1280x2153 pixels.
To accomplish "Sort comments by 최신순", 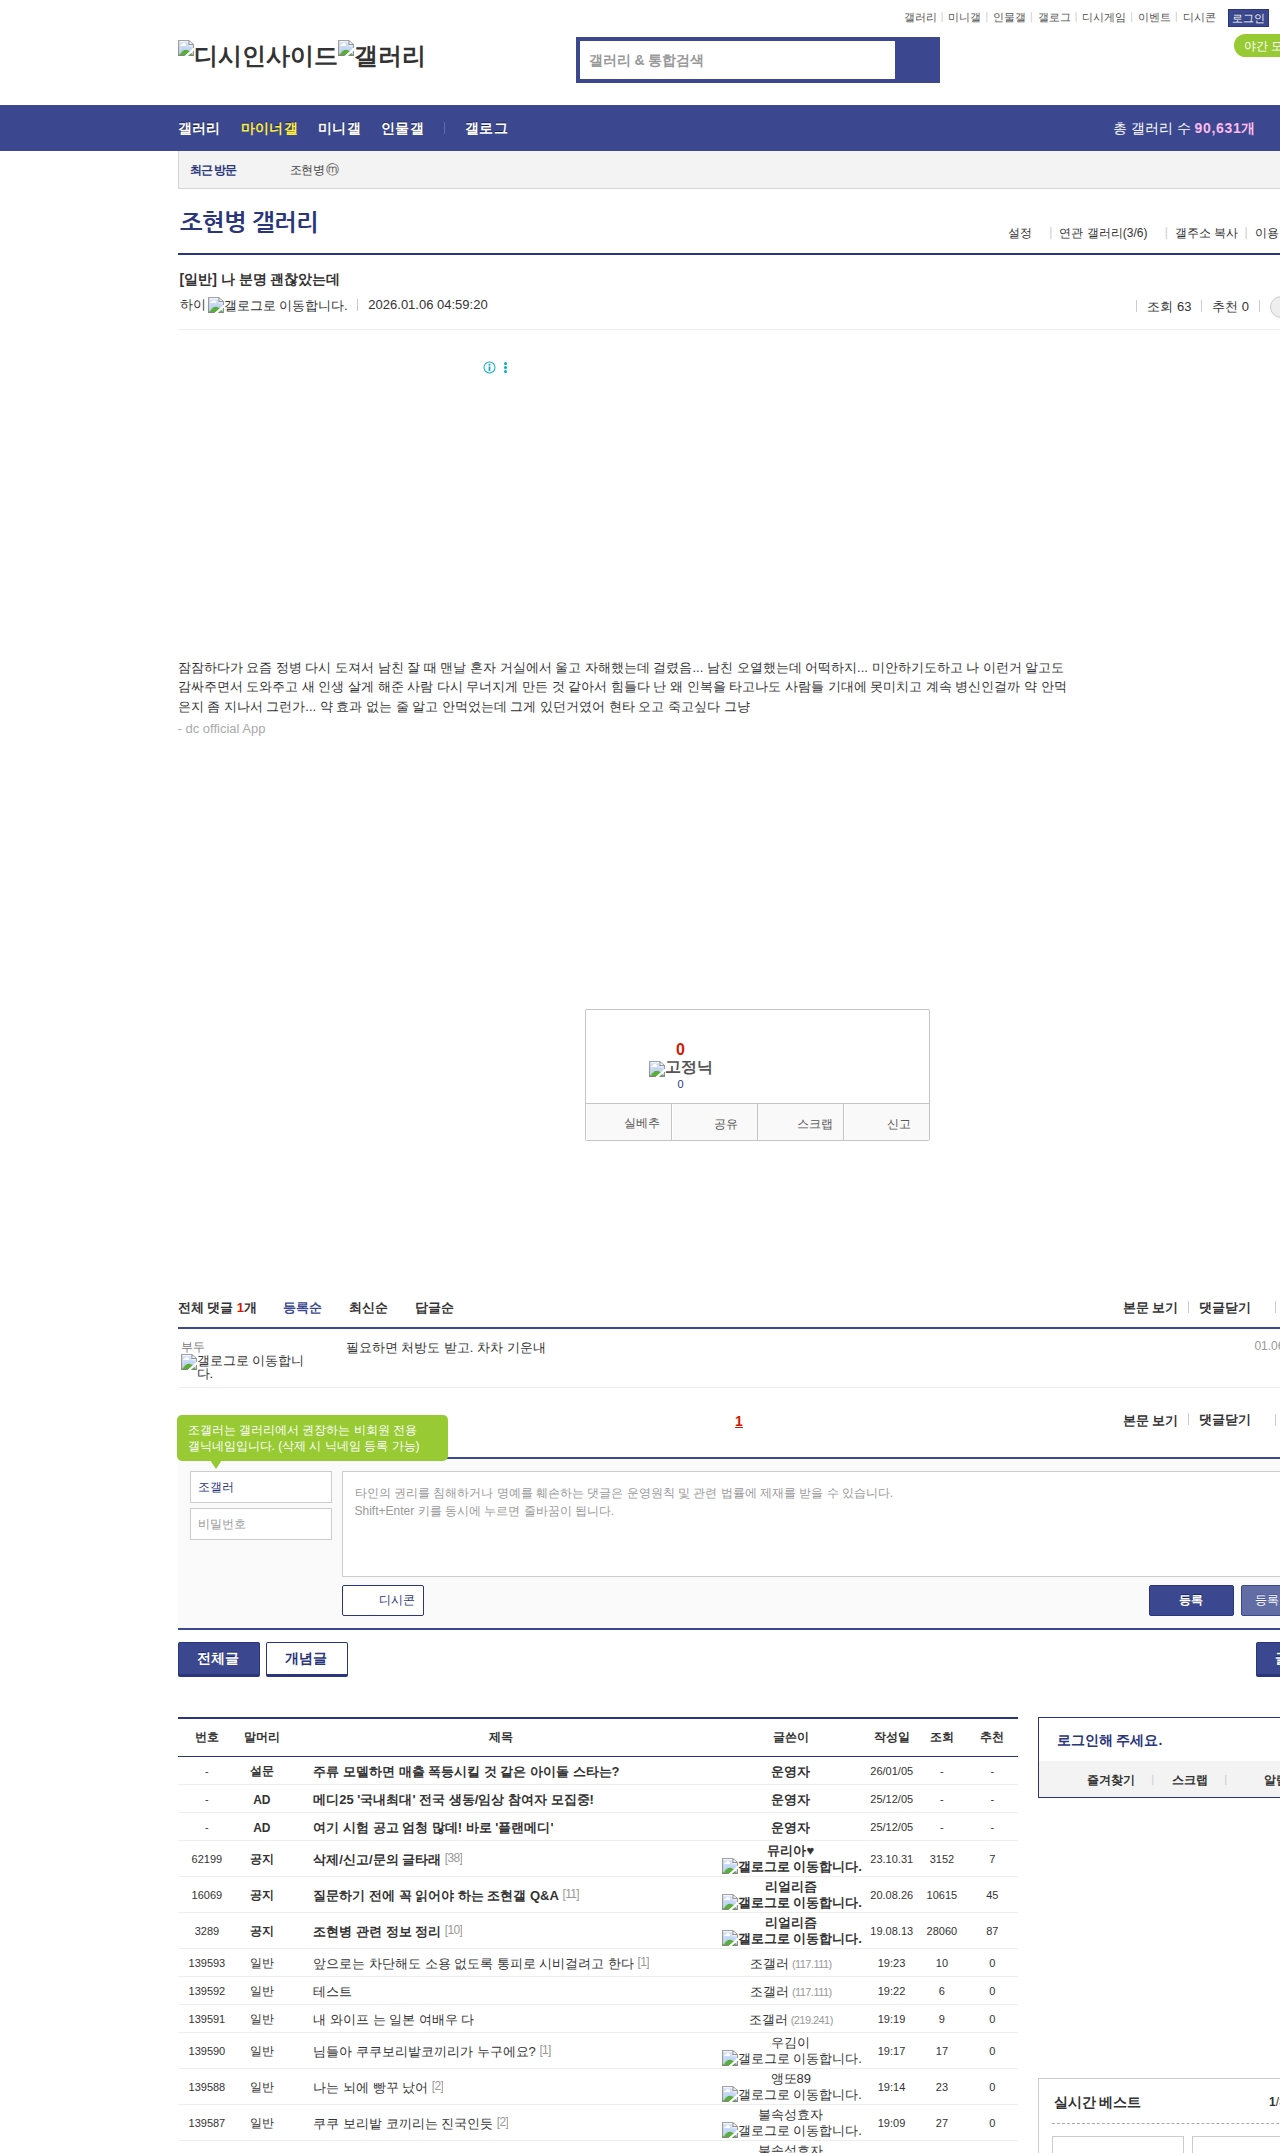I will coord(368,1308).
